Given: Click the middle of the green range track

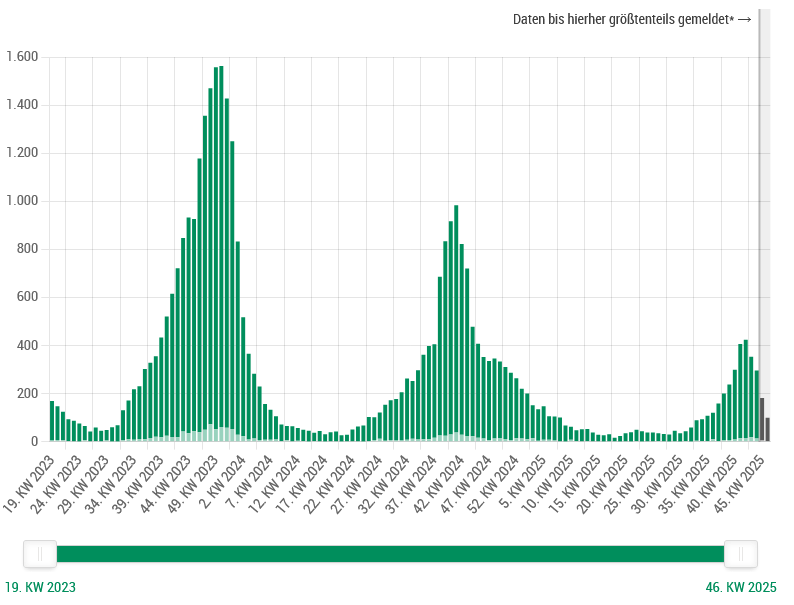Looking at the screenshot, I should pos(390,554).
